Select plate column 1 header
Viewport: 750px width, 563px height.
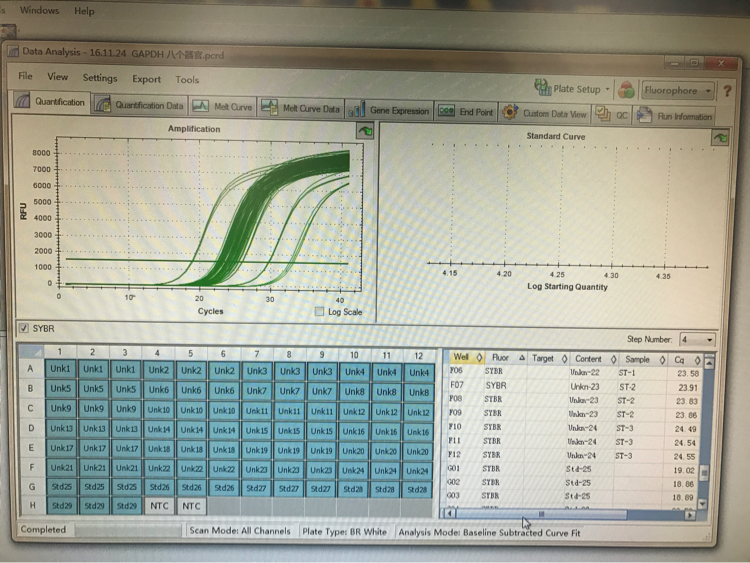coord(59,352)
